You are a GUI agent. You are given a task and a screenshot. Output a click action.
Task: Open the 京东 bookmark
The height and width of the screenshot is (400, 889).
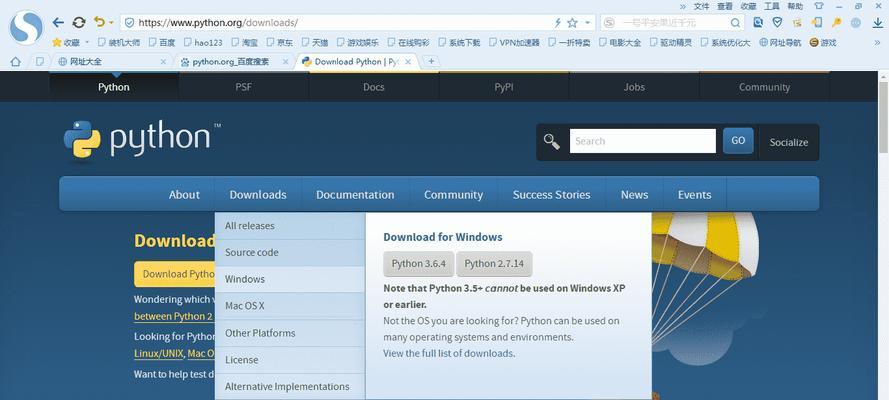280,42
